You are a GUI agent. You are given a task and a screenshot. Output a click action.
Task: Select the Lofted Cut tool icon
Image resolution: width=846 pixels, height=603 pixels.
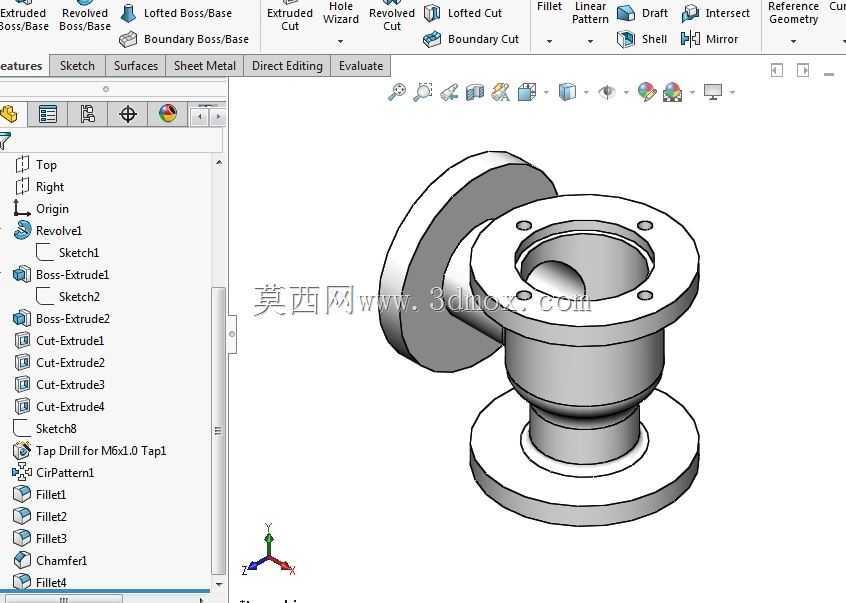[x=432, y=13]
